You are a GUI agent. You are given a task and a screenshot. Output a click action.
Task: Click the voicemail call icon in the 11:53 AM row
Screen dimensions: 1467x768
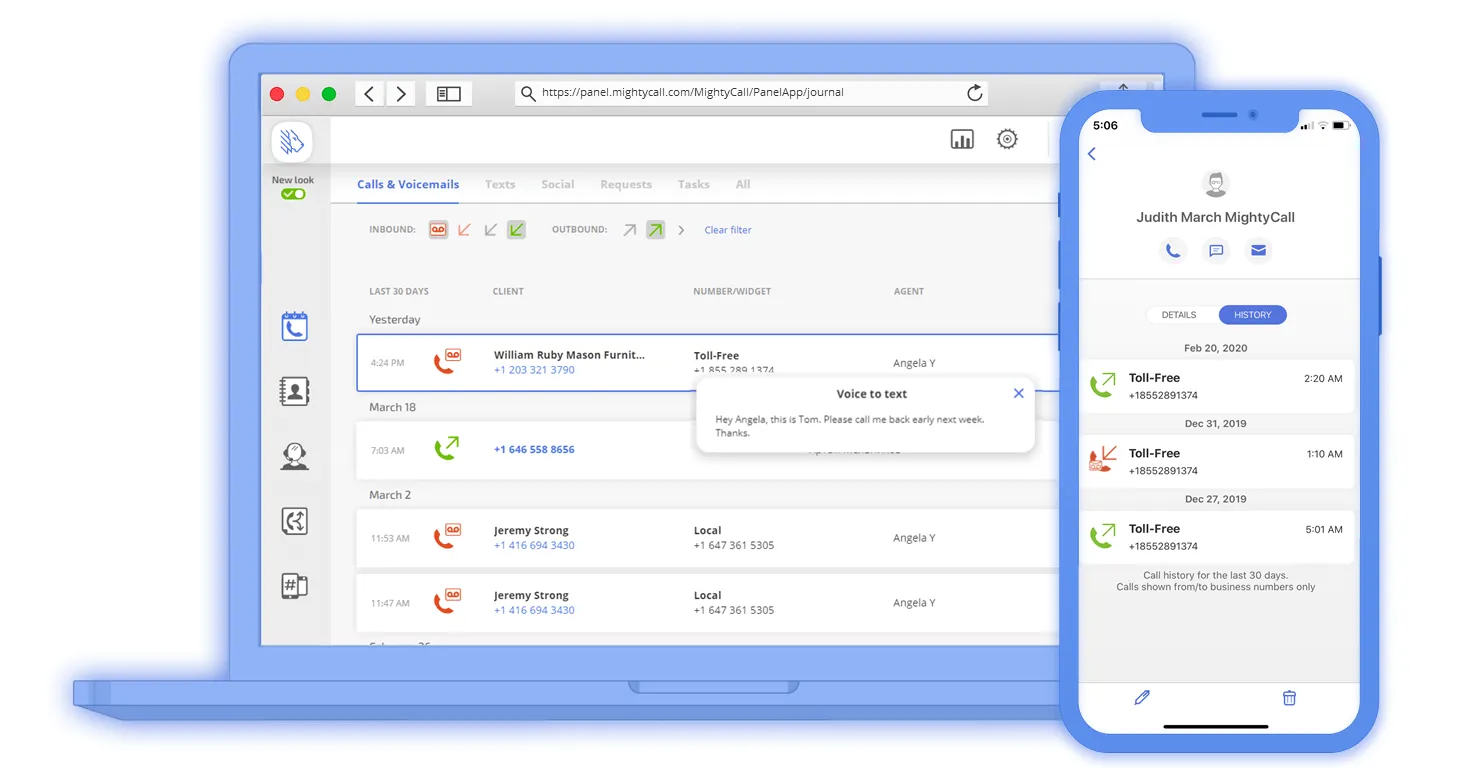click(447, 536)
